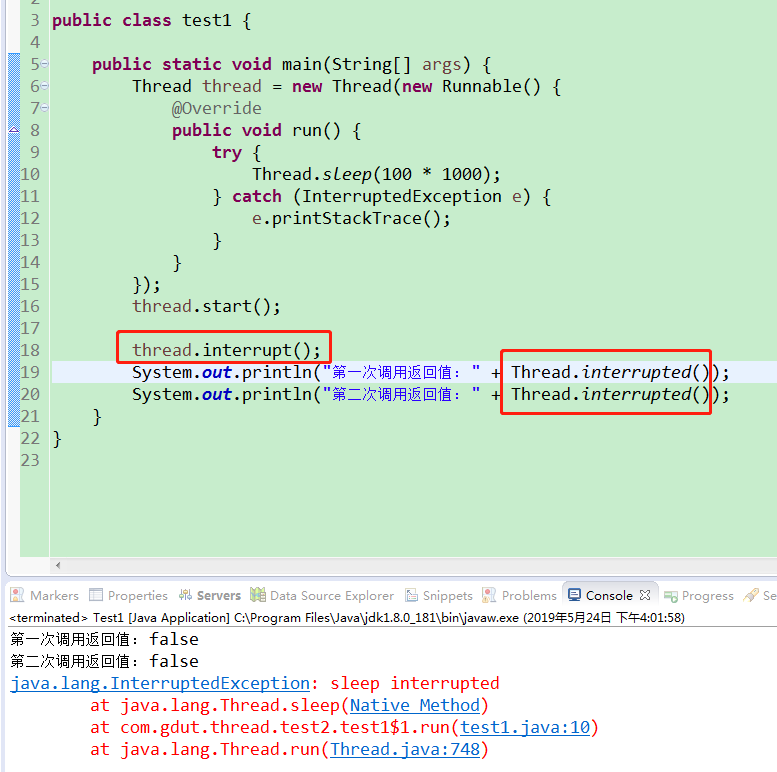777x772 pixels.
Task: Click the terminated Test1 launch description
Action: tap(347, 617)
